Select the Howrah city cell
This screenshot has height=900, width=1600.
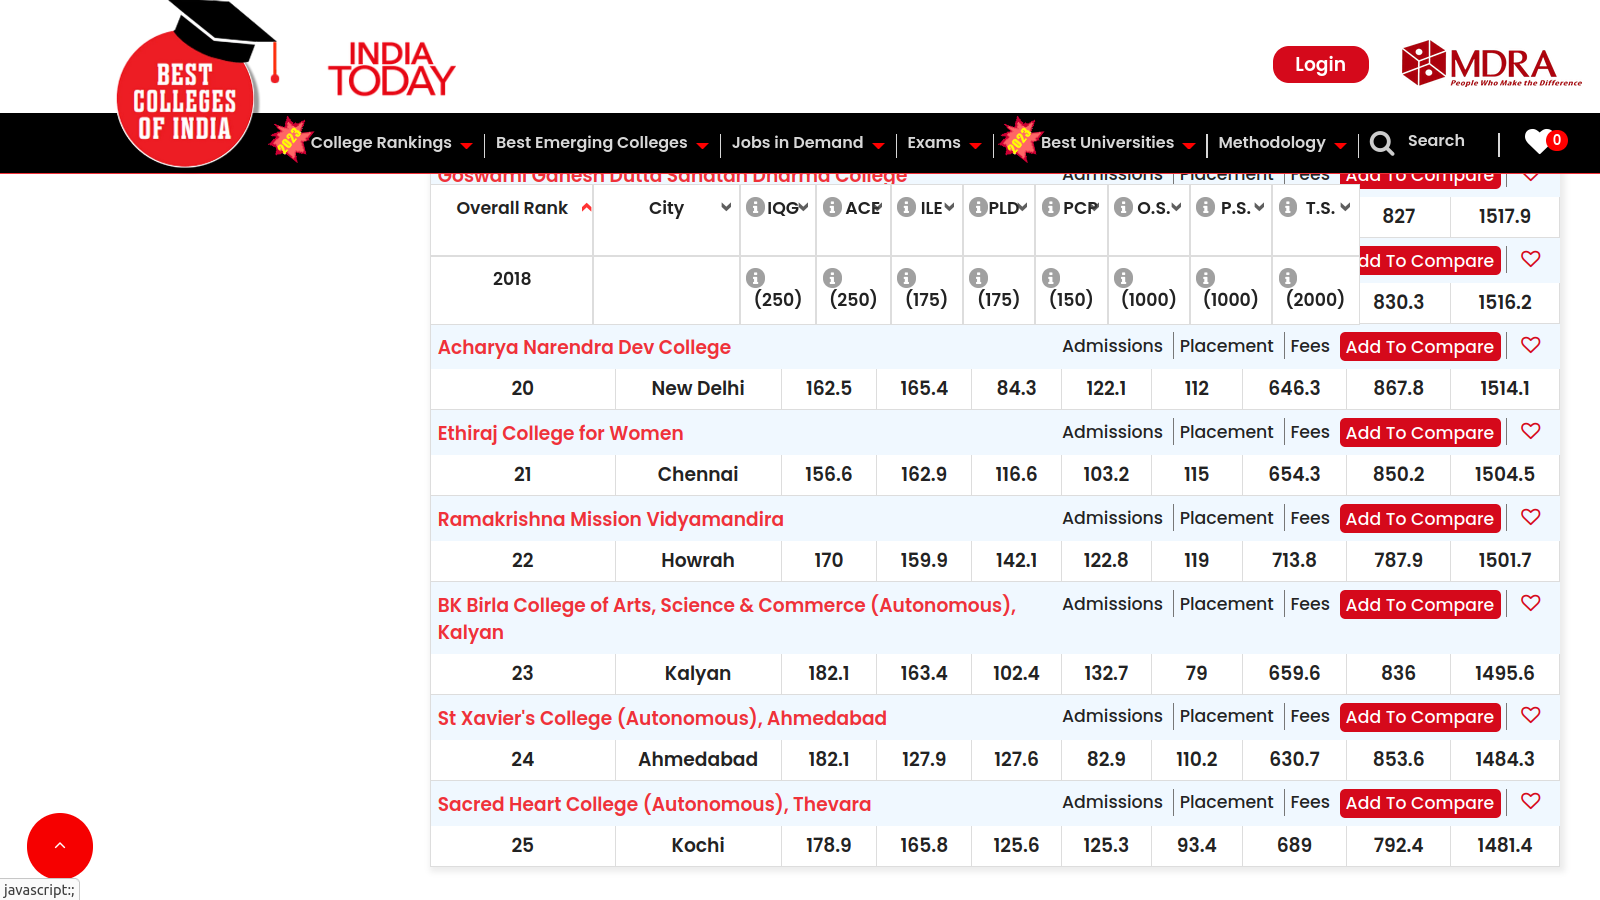coord(698,560)
